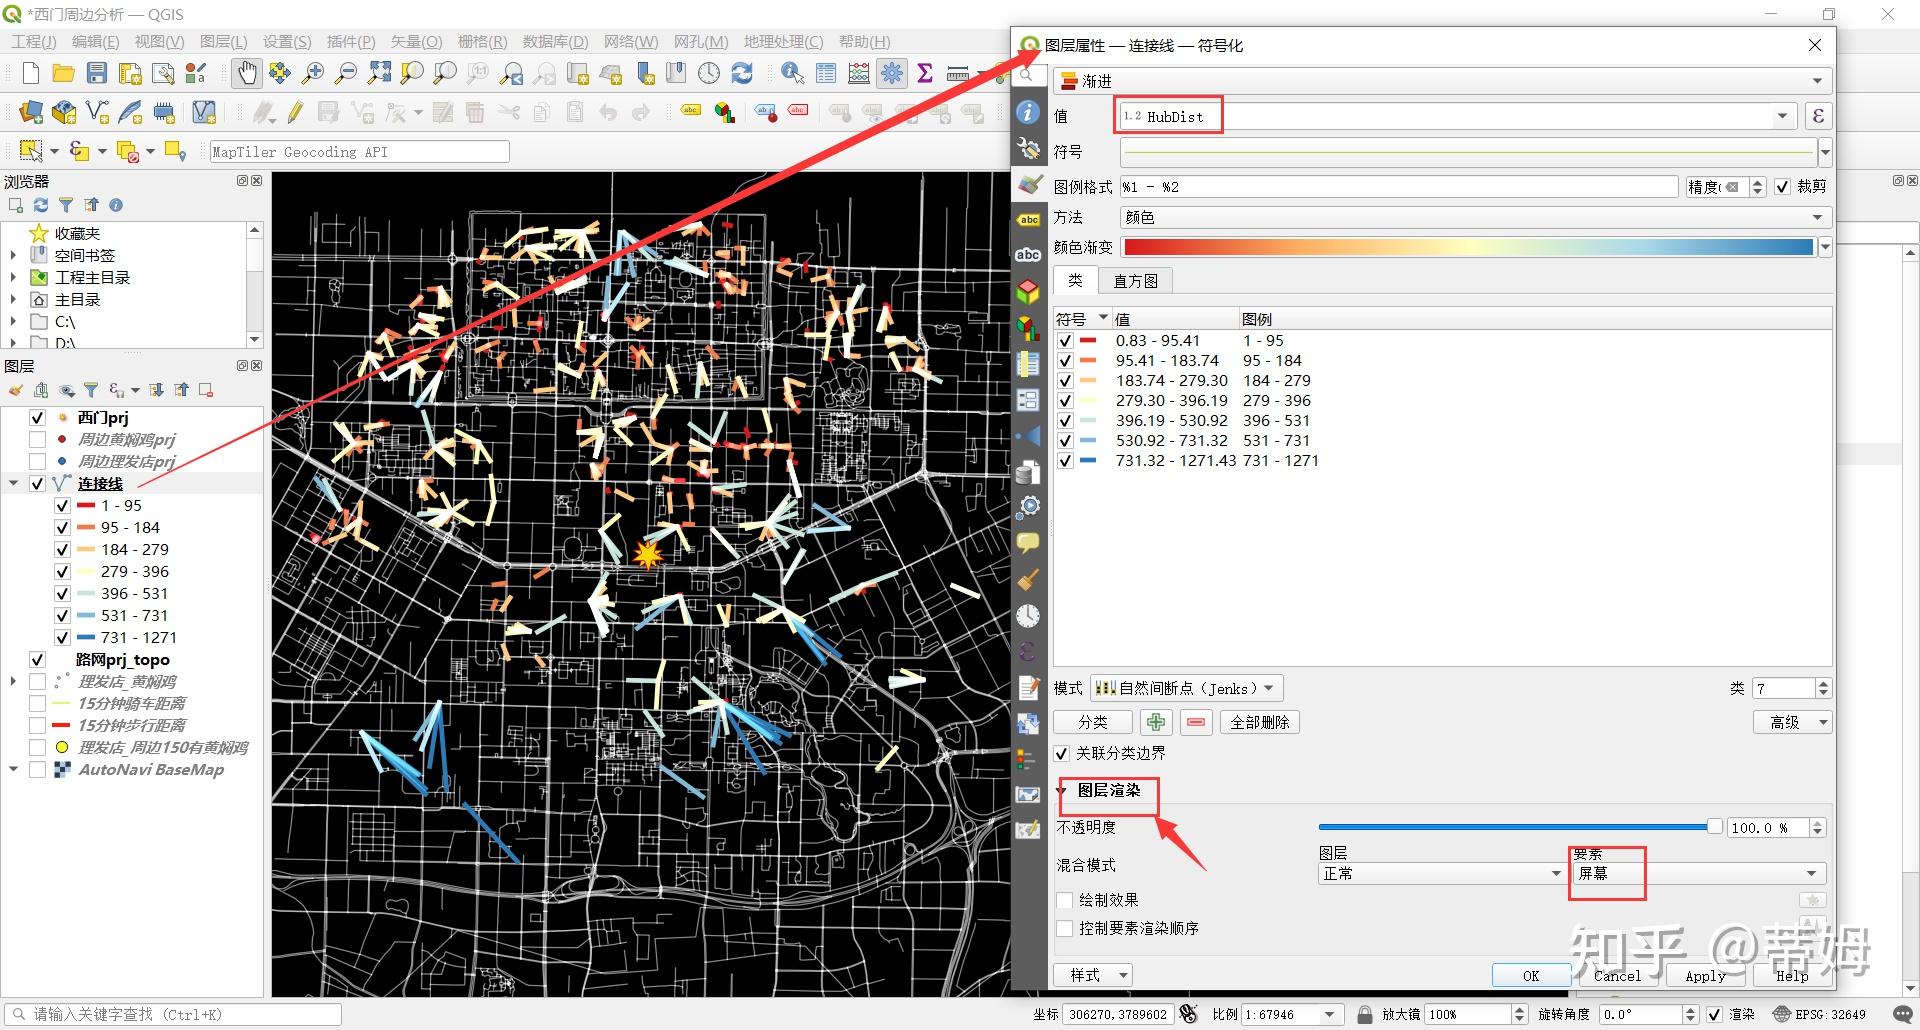This screenshot has height=1030, width=1920.
Task: Open the 视图(V) menu
Action: 159,42
